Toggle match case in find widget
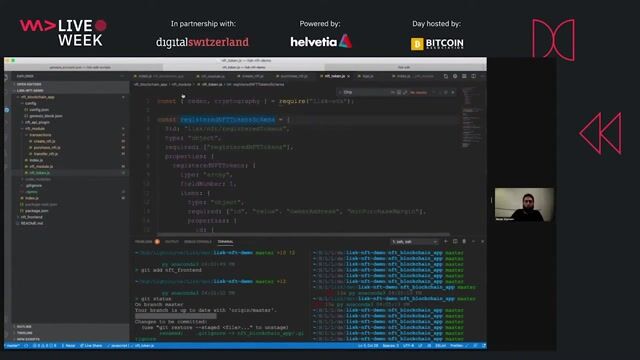This screenshot has height=360, width=640. (x=392, y=93)
